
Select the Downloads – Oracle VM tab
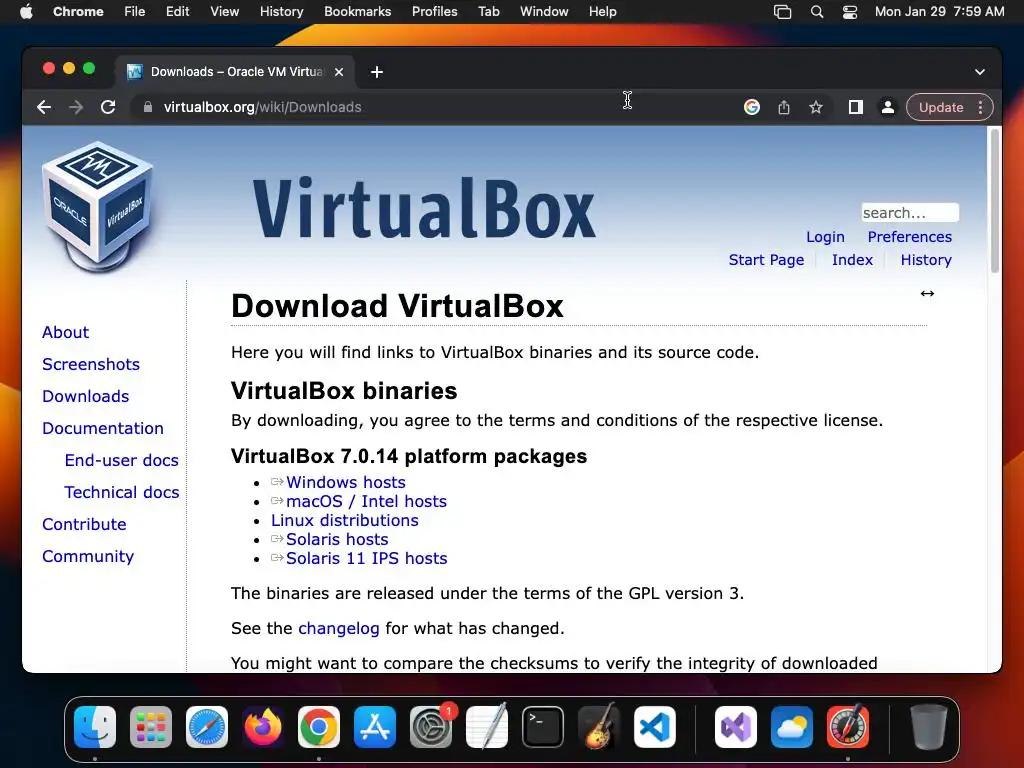235,72
